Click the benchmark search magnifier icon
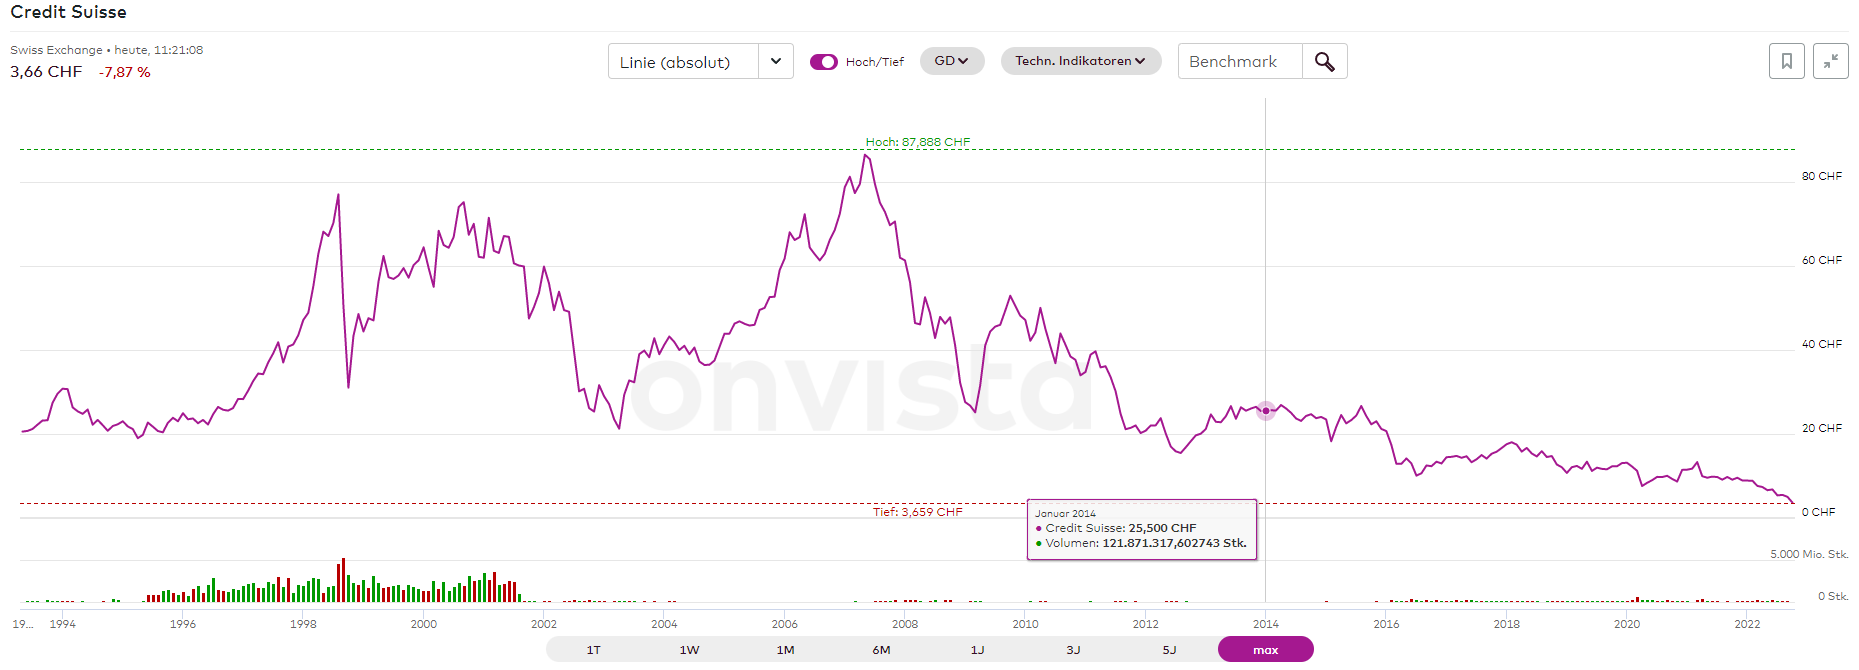This screenshot has width=1859, height=670. tap(1324, 62)
